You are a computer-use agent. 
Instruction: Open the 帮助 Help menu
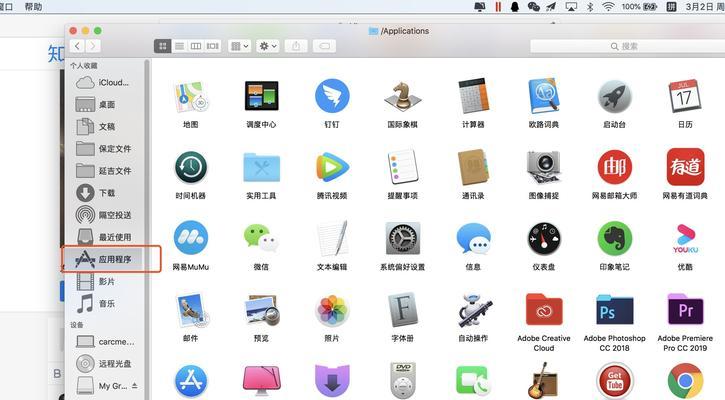coord(33,6)
